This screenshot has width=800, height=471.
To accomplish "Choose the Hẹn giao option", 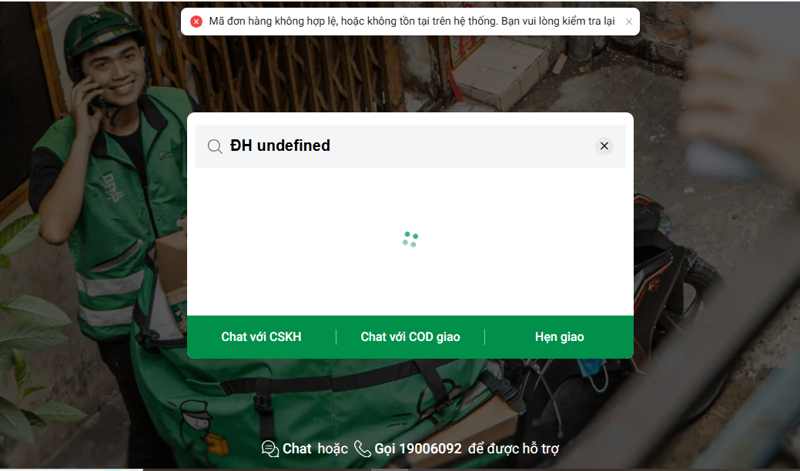I will 559,337.
